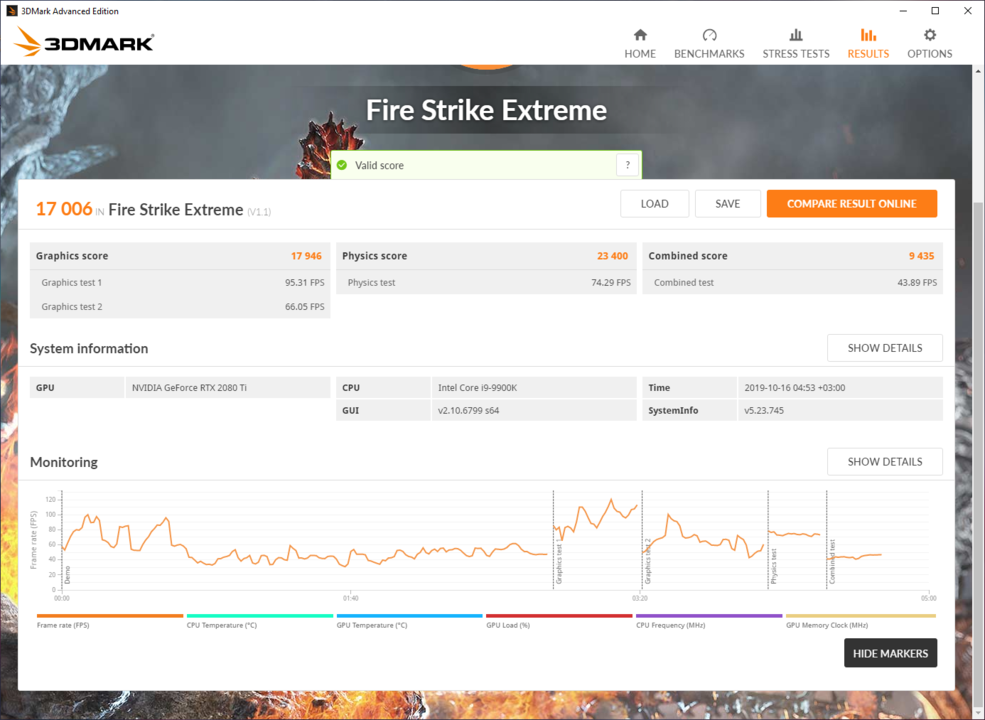
Task: Select the RESULTS tab
Action: coord(868,44)
